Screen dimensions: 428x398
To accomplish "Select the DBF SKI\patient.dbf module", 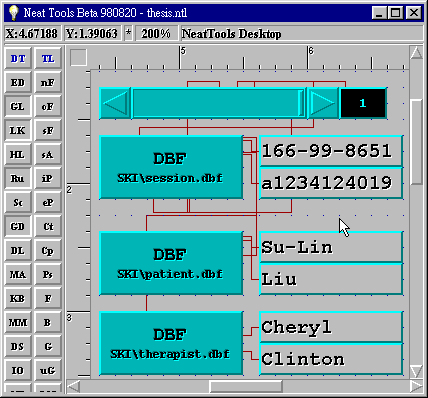I will tap(171, 263).
